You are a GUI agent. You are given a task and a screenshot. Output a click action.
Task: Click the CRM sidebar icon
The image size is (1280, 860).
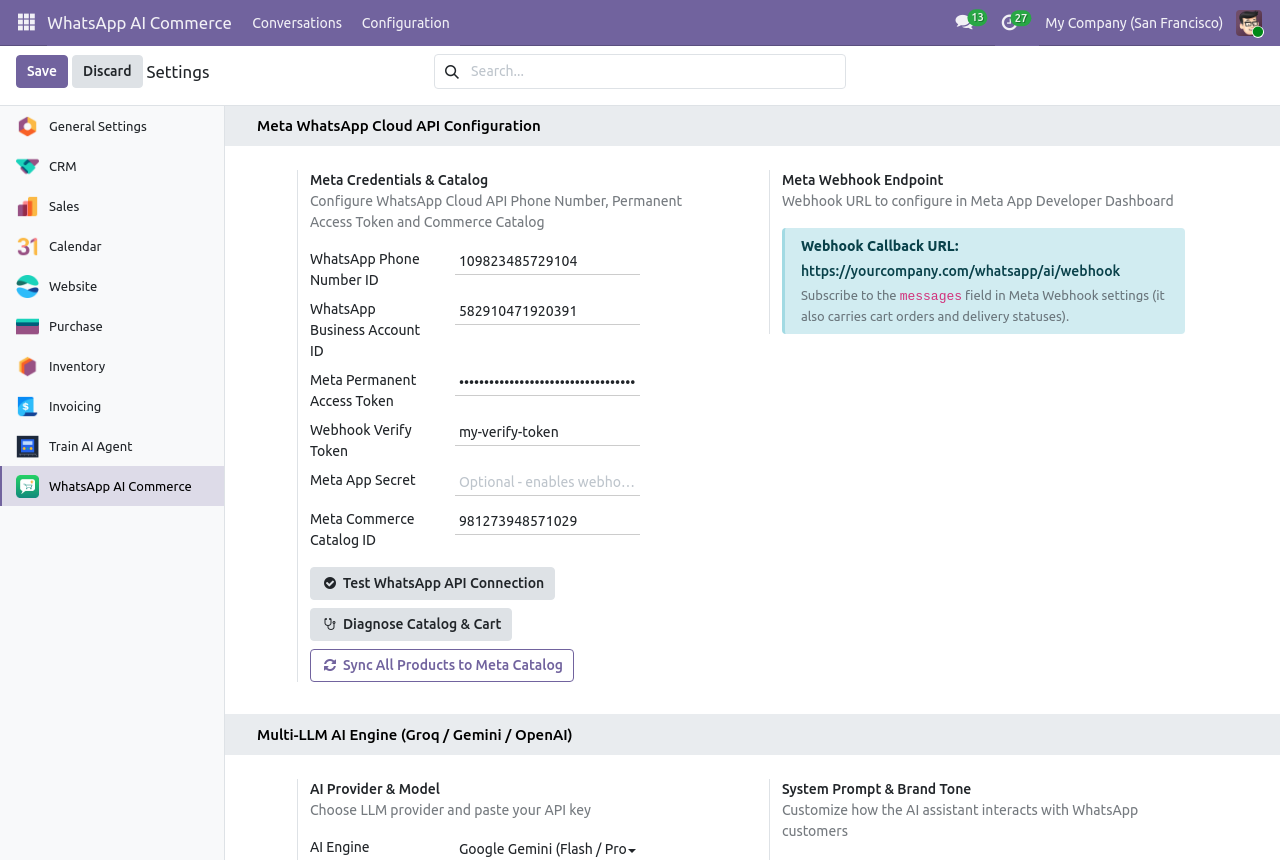point(28,166)
